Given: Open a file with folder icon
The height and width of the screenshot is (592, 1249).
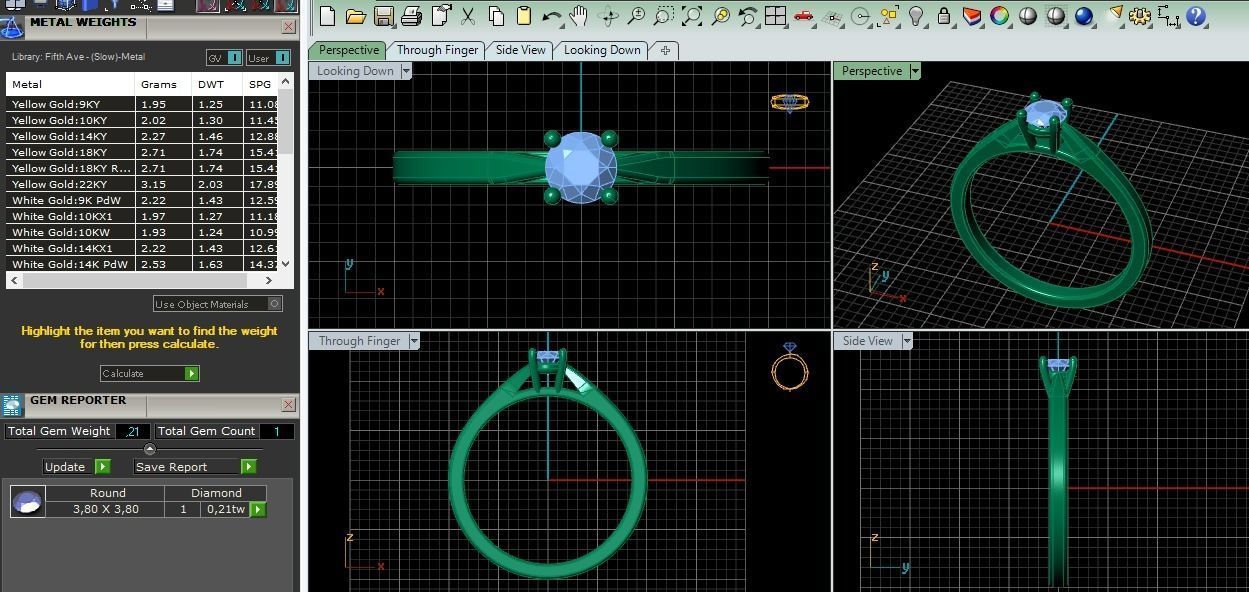Looking at the screenshot, I should pyautogui.click(x=355, y=16).
